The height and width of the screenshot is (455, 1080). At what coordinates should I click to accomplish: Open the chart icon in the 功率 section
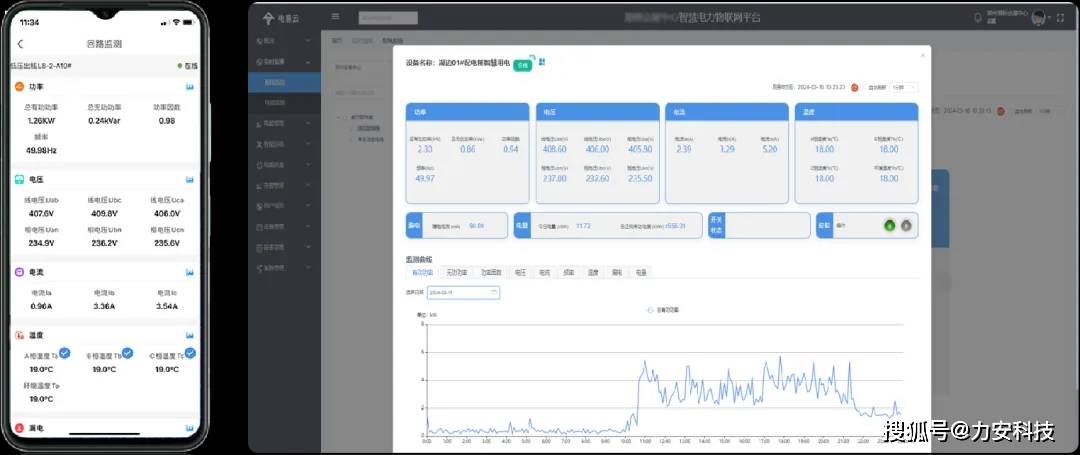[189, 87]
